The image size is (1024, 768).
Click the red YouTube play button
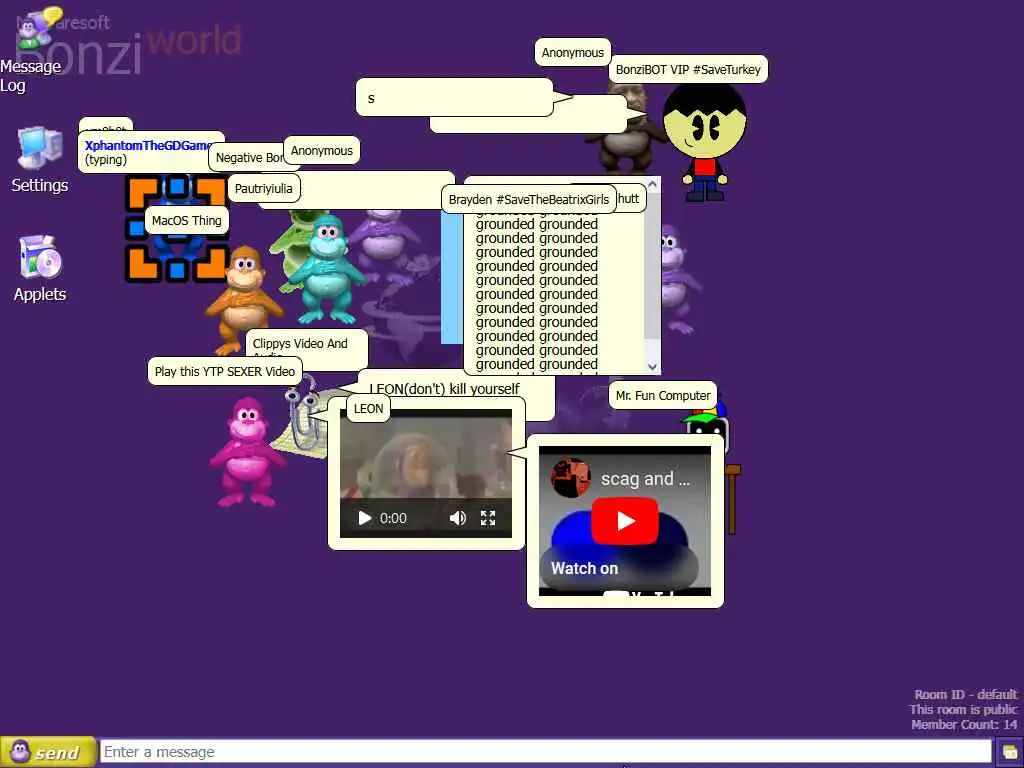[625, 520]
